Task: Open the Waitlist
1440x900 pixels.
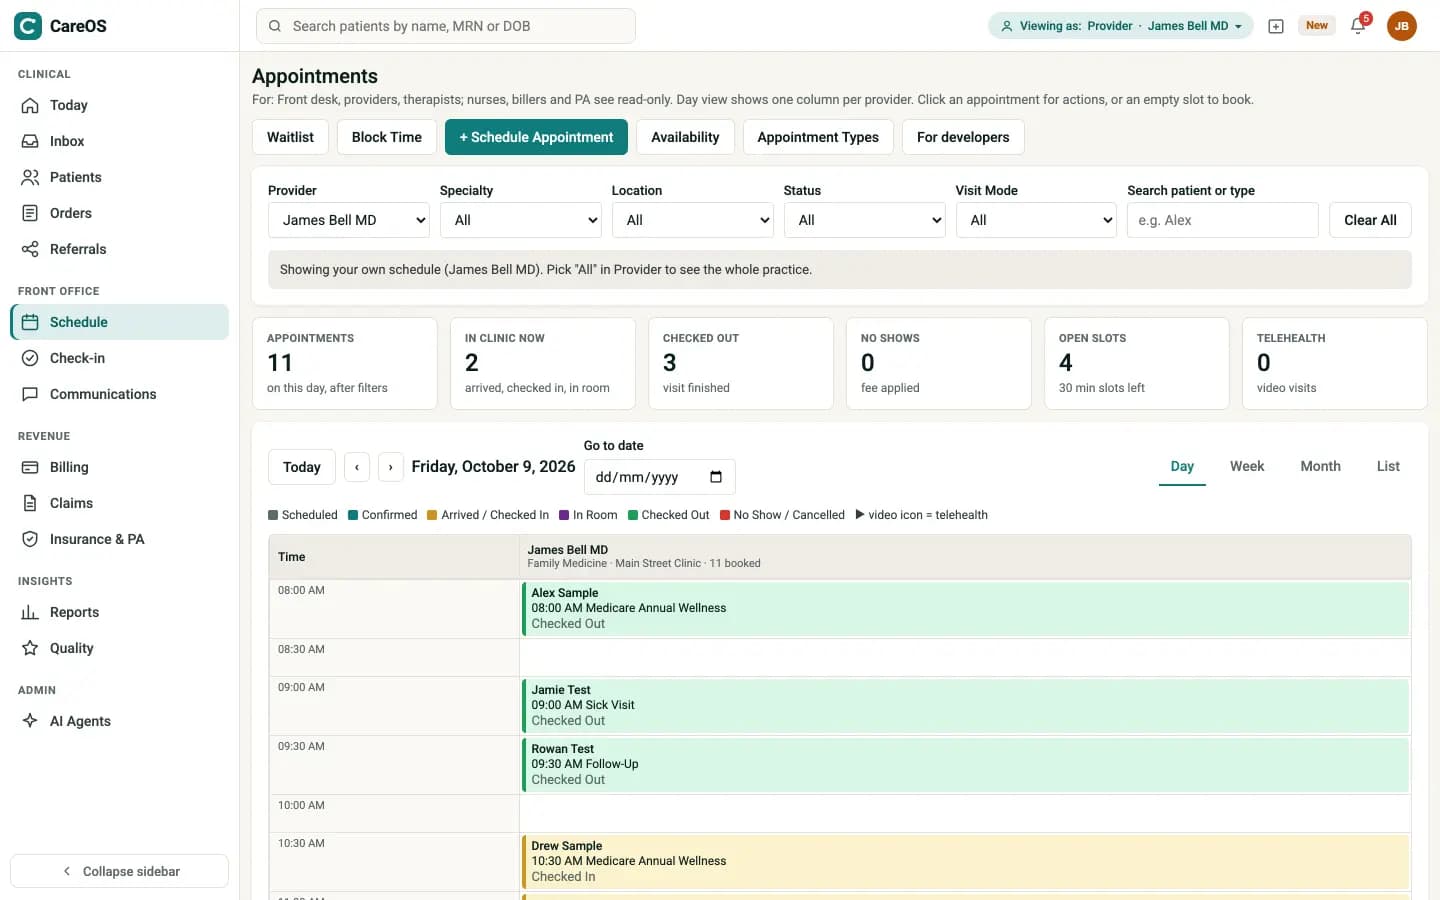Action: click(x=290, y=137)
